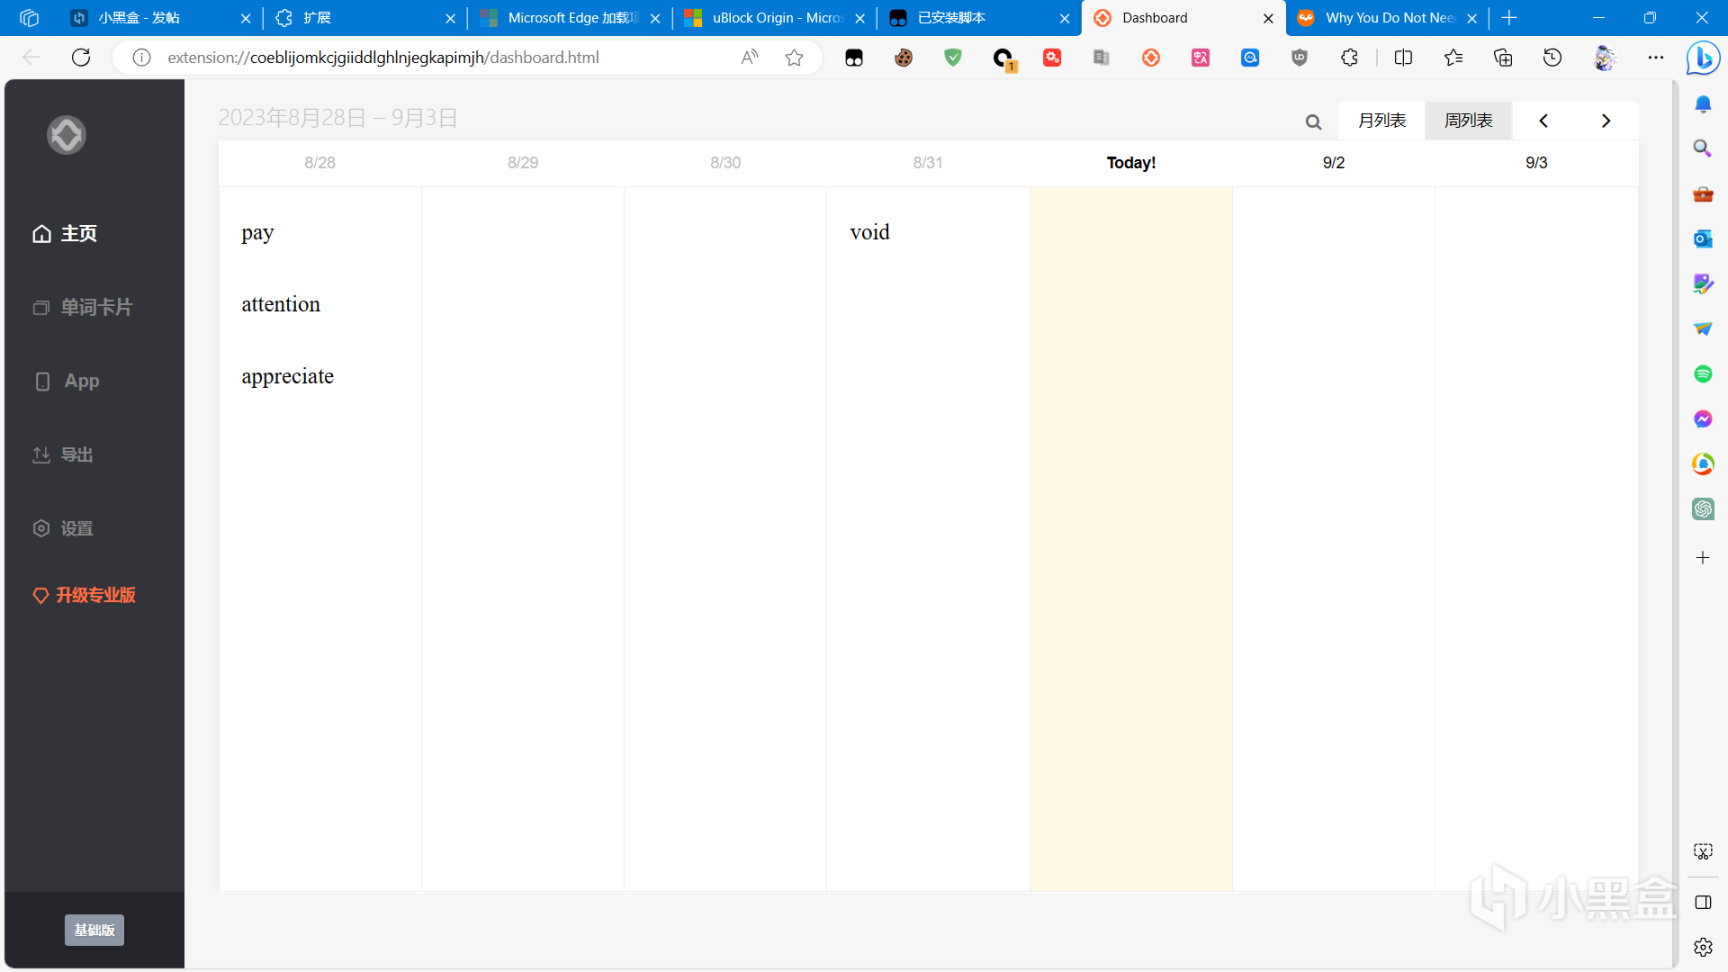
Task: Open a new browser tab
Action: pos(1509,18)
